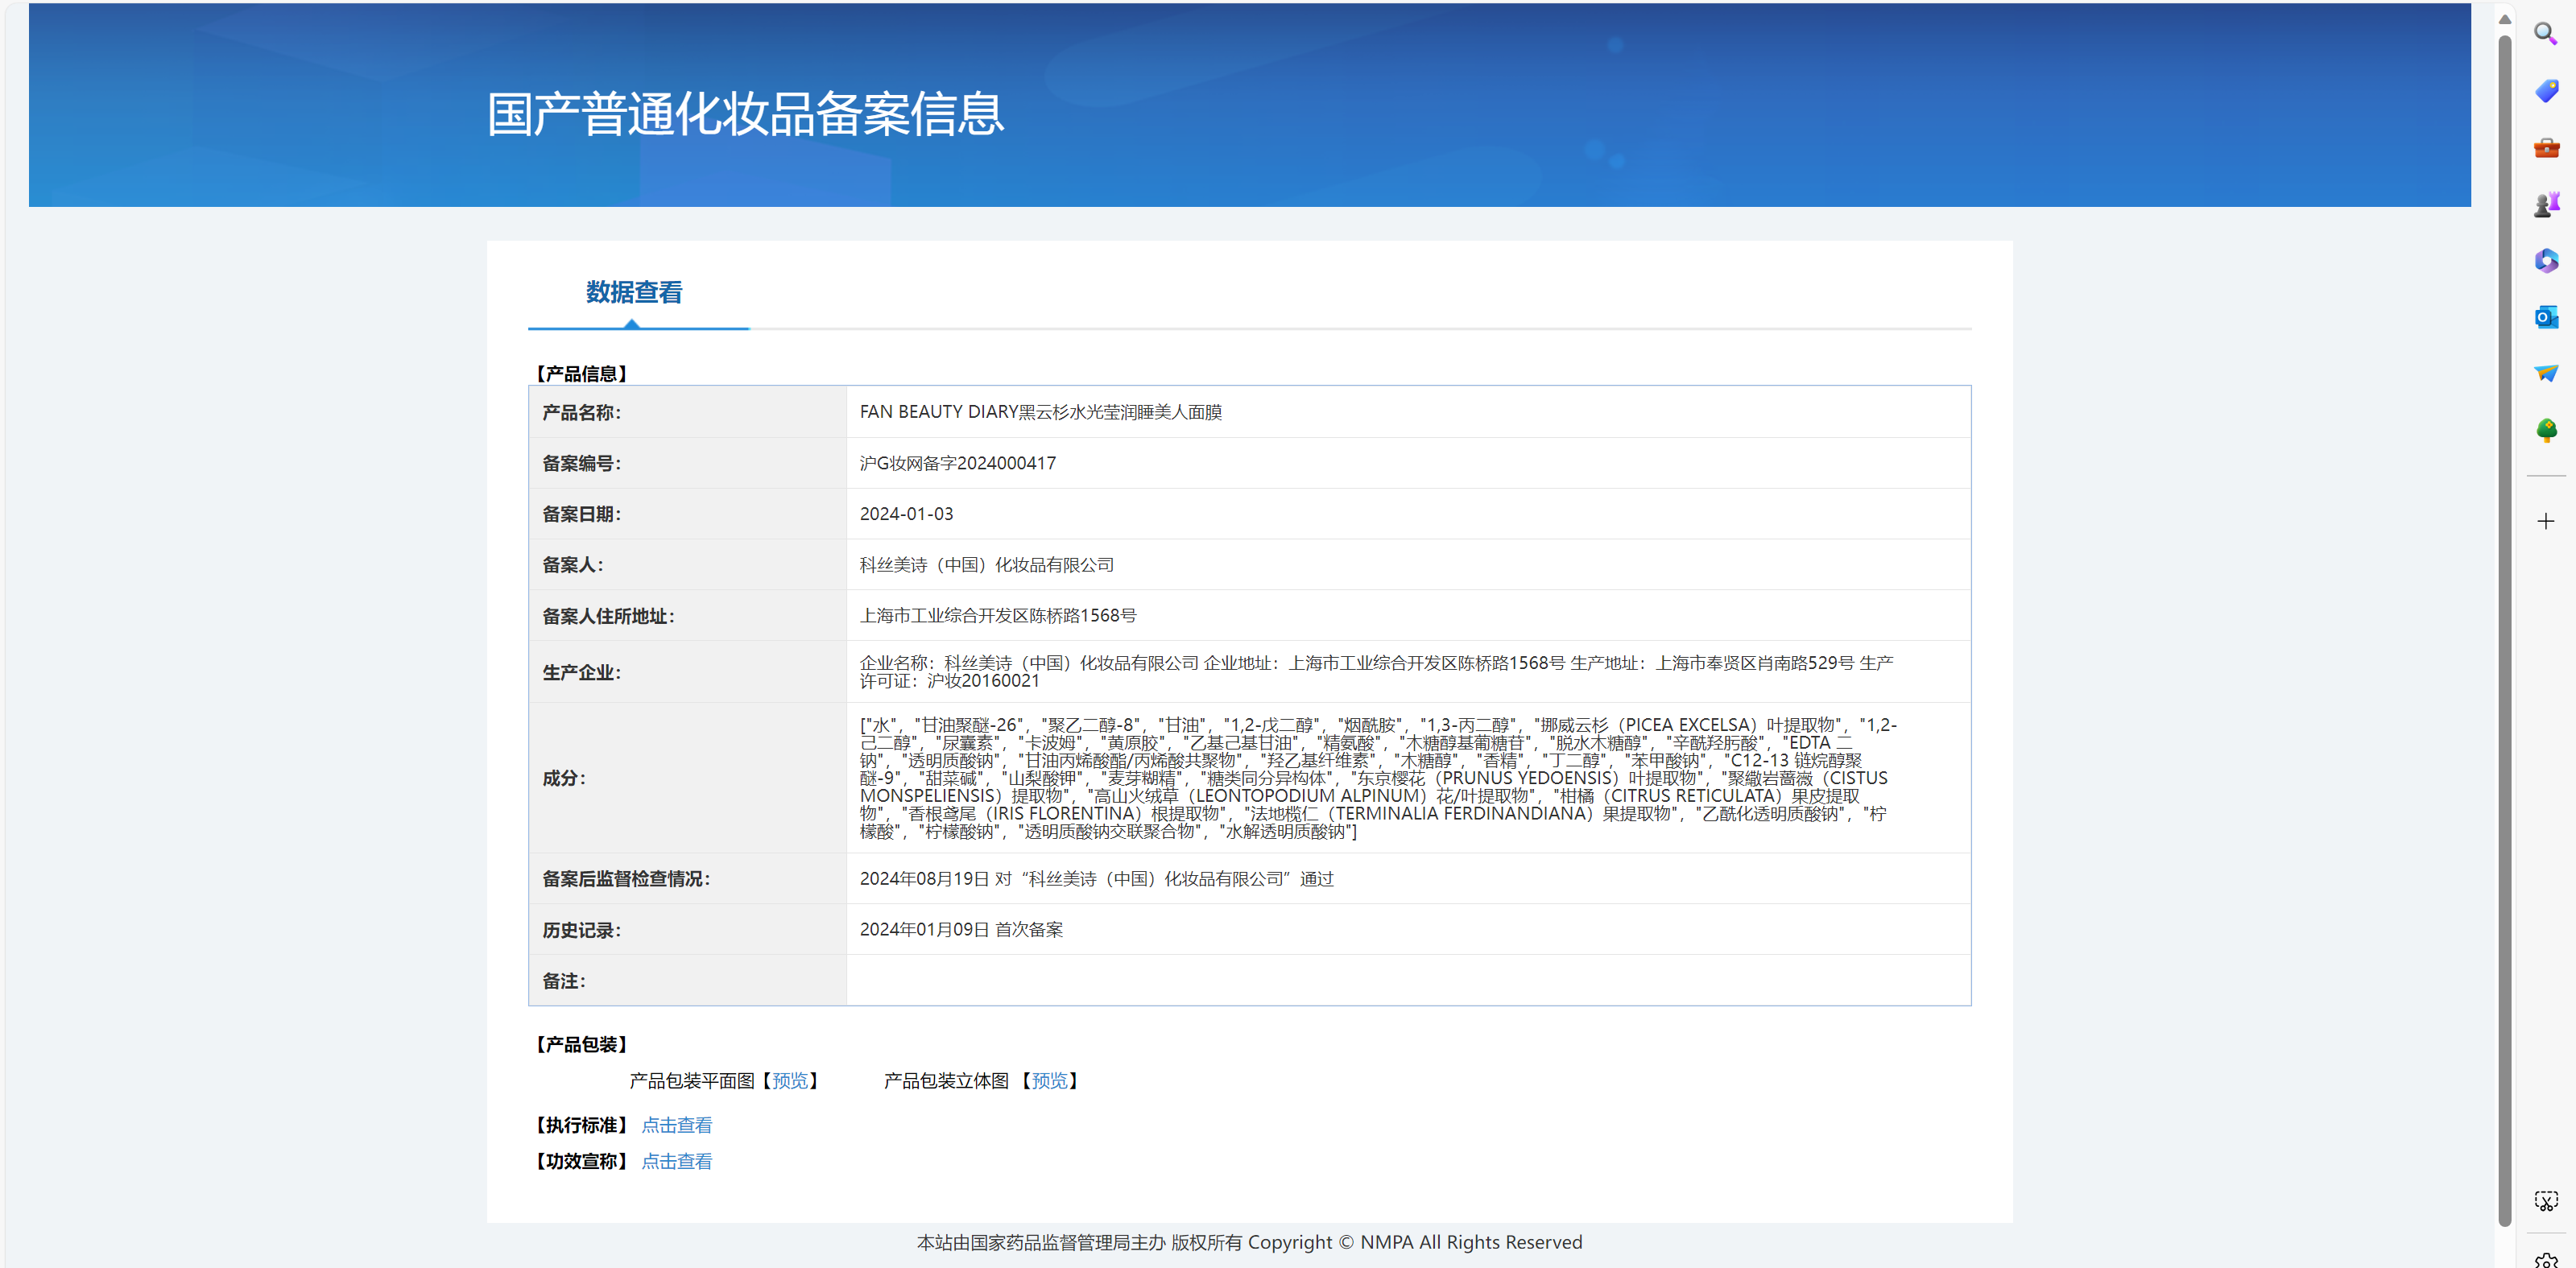Preview the 产品包装平面图 link
This screenshot has height=1268, width=2576.
coord(790,1081)
